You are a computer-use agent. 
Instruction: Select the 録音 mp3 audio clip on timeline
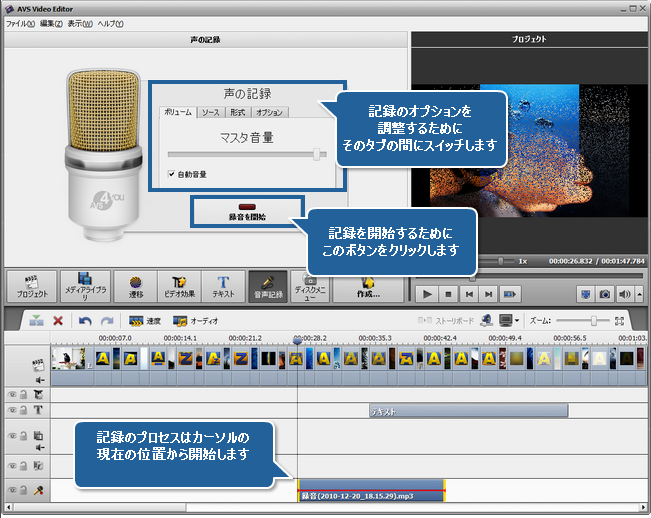(370, 490)
